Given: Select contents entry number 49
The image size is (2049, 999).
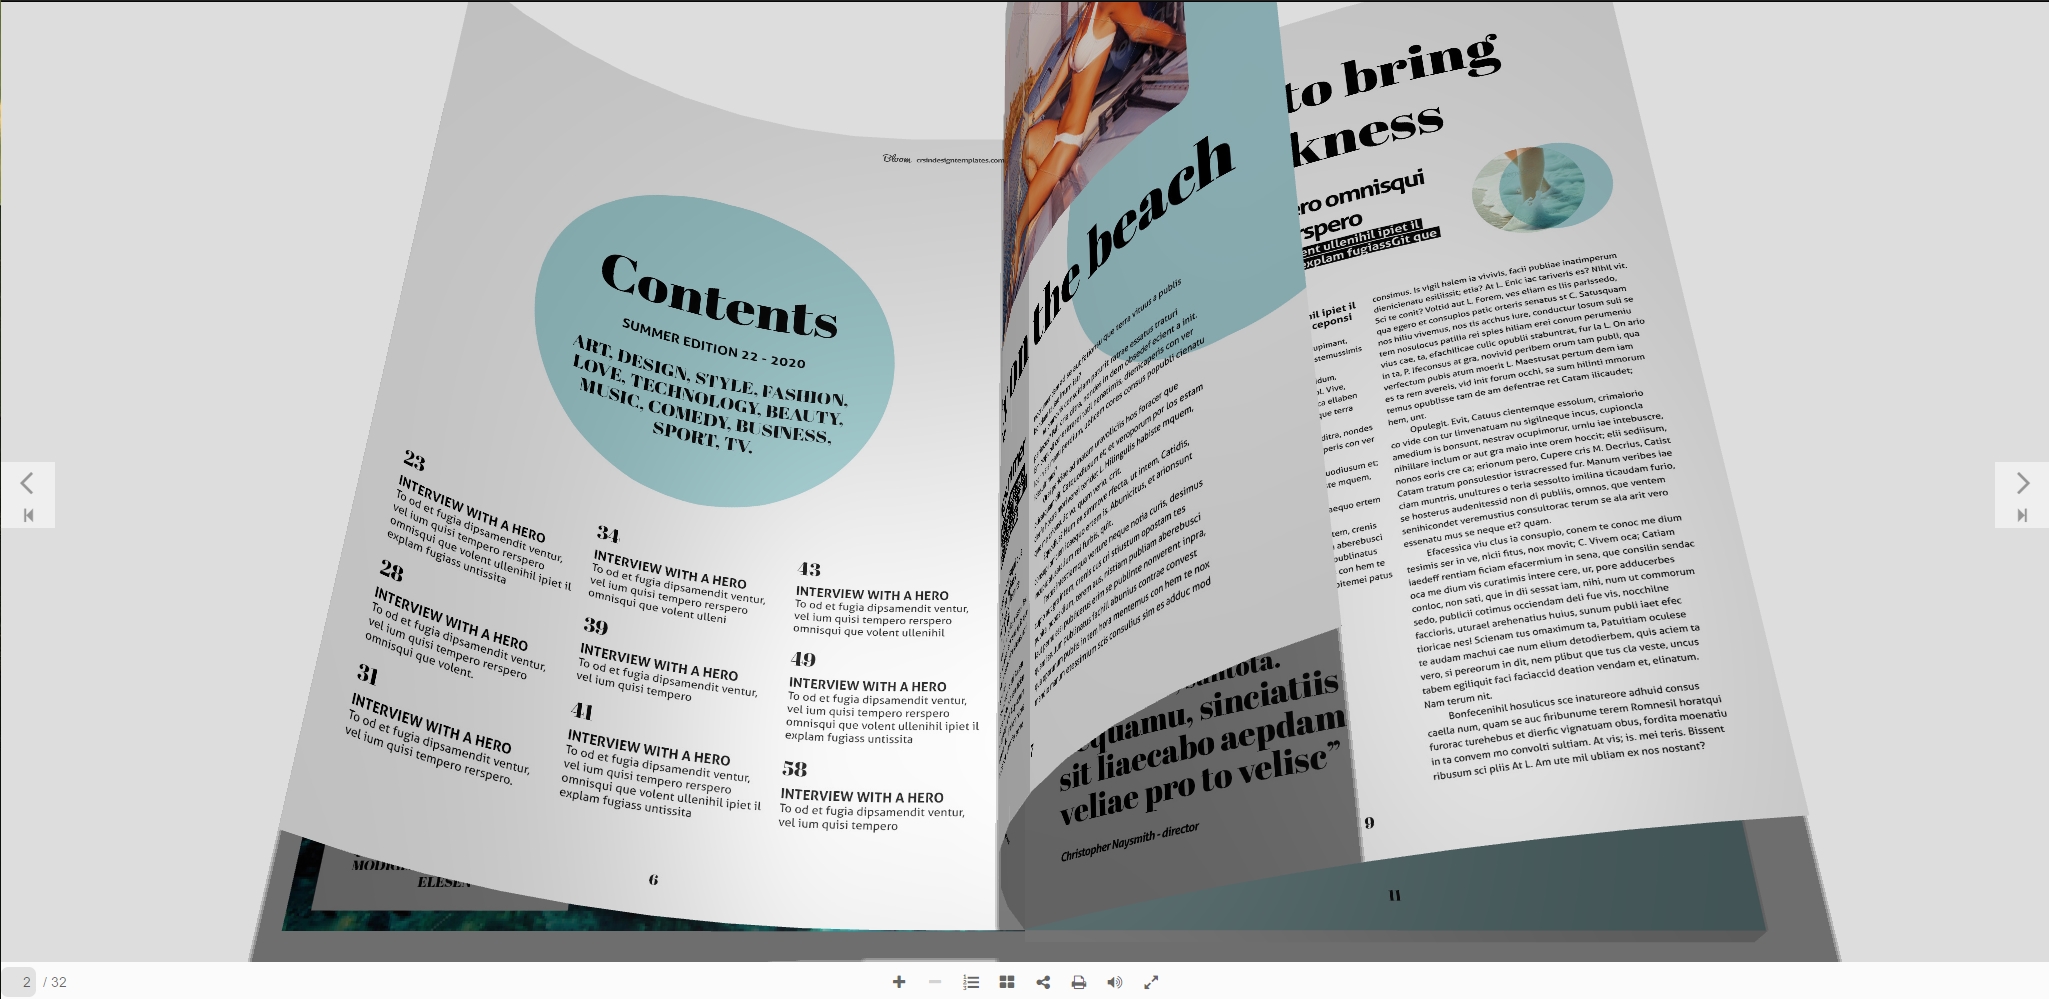Looking at the screenshot, I should [803, 659].
